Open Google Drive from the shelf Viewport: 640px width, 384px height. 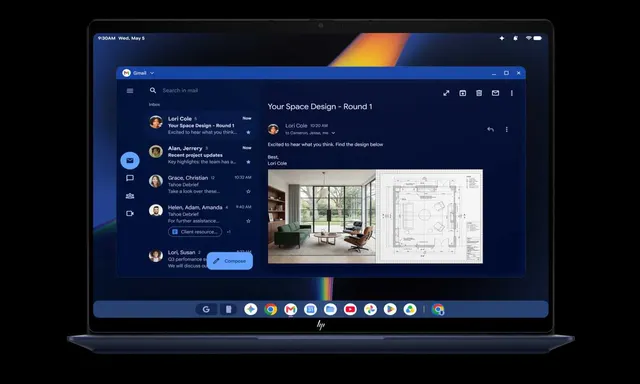click(410, 309)
